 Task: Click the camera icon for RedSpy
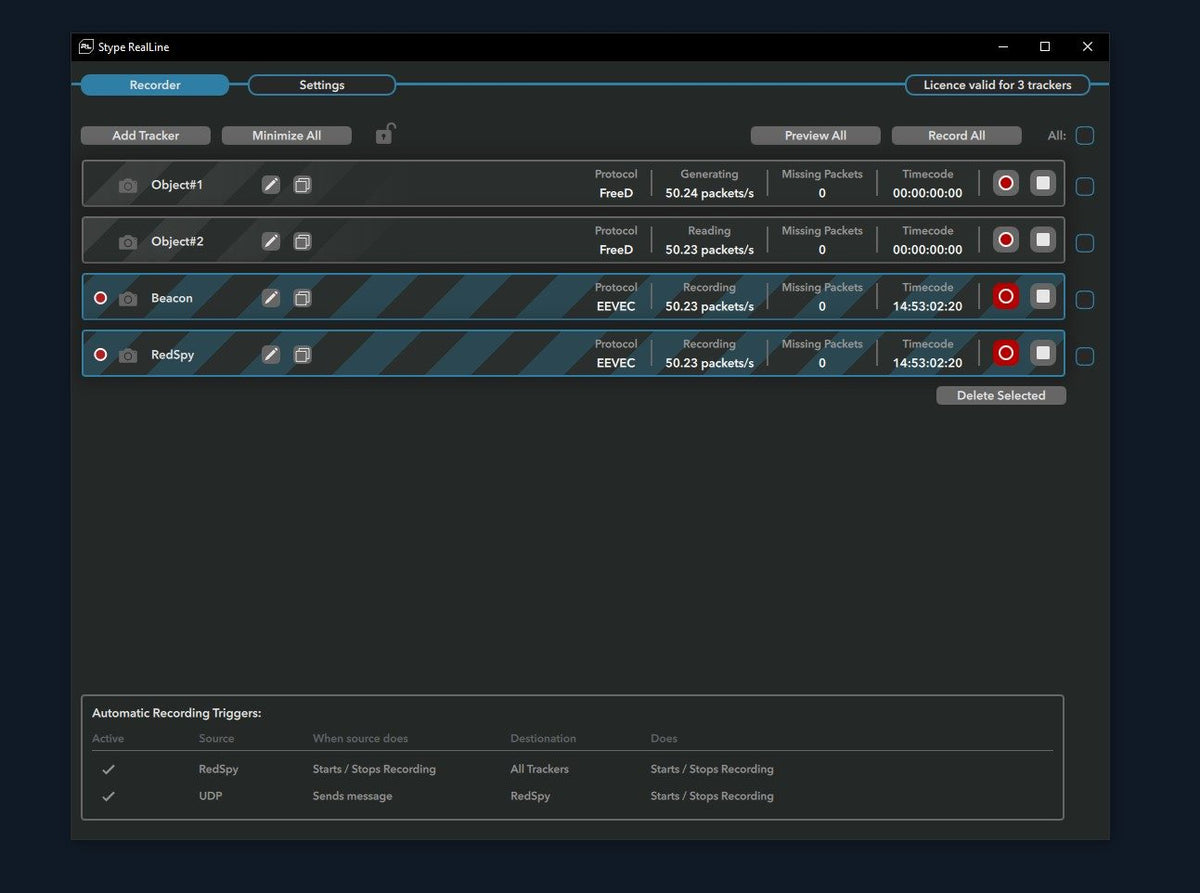coord(128,355)
